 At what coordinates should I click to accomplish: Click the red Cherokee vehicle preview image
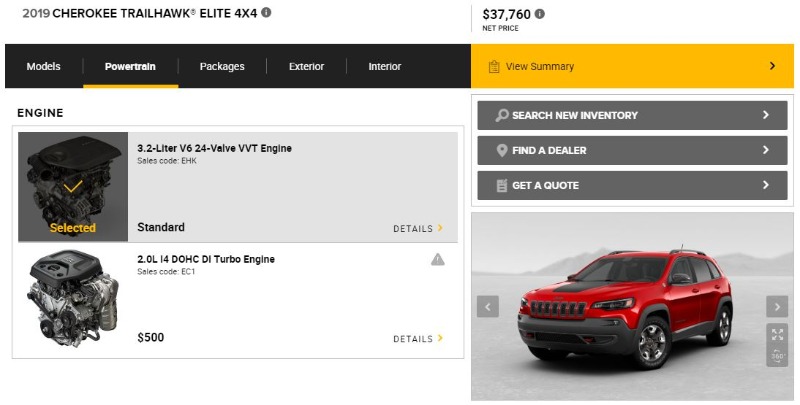click(625, 300)
